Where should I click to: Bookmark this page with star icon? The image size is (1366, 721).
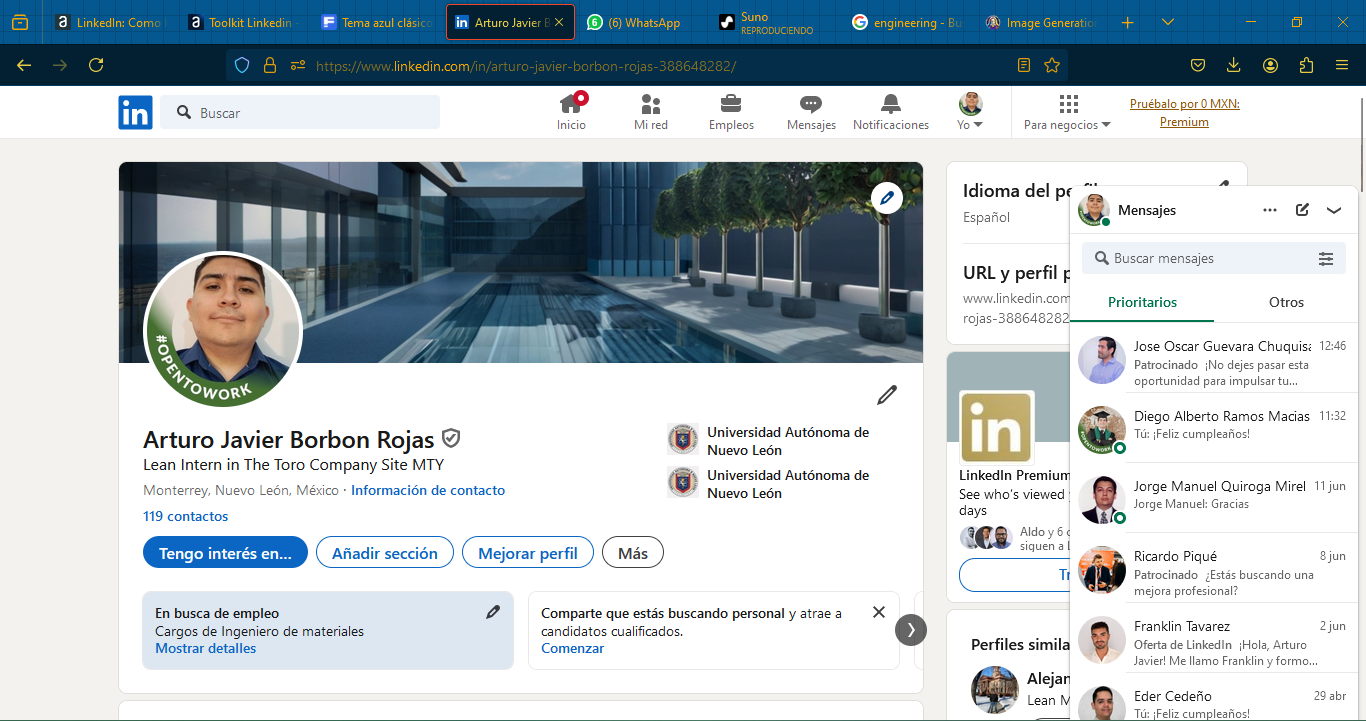pos(1052,65)
